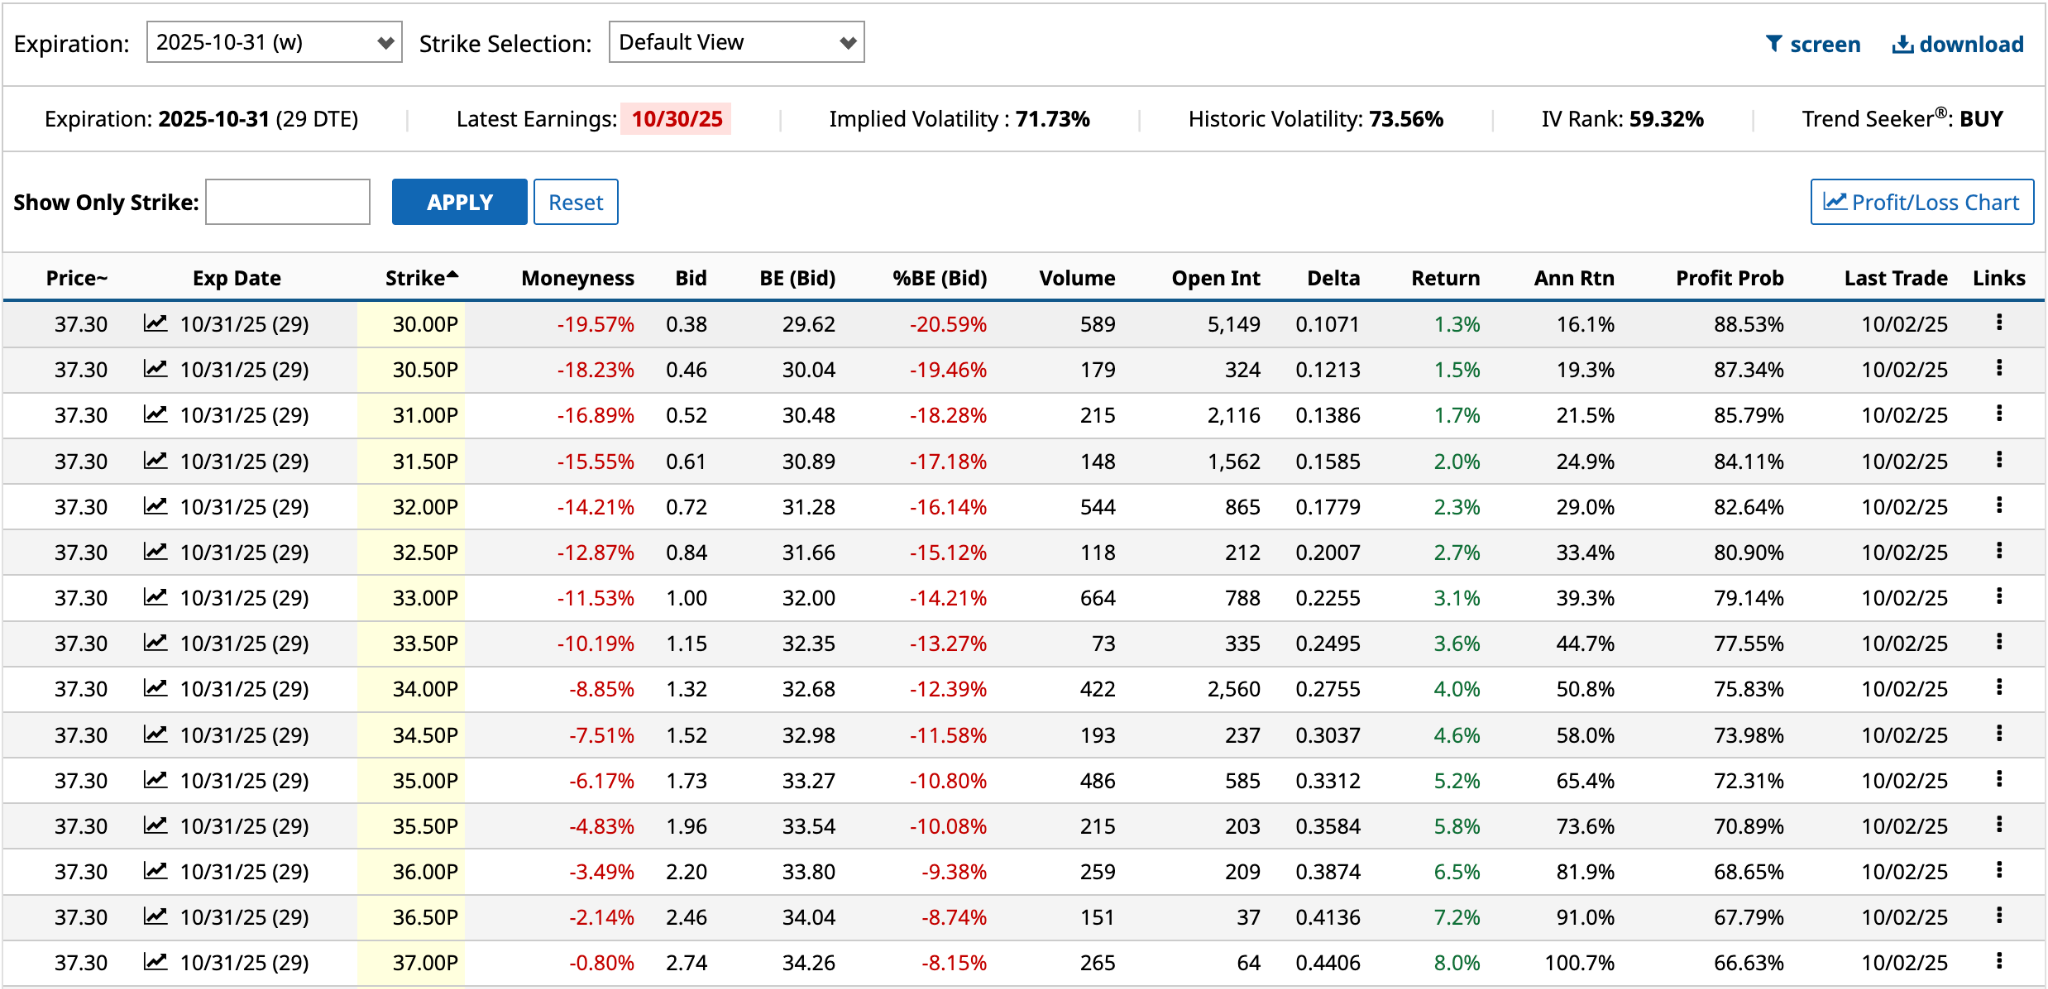2048x989 pixels.
Task: Download the options data
Action: (x=1957, y=44)
